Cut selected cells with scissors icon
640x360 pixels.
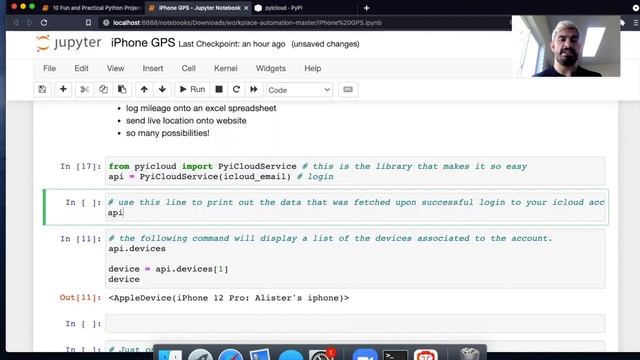click(x=84, y=89)
